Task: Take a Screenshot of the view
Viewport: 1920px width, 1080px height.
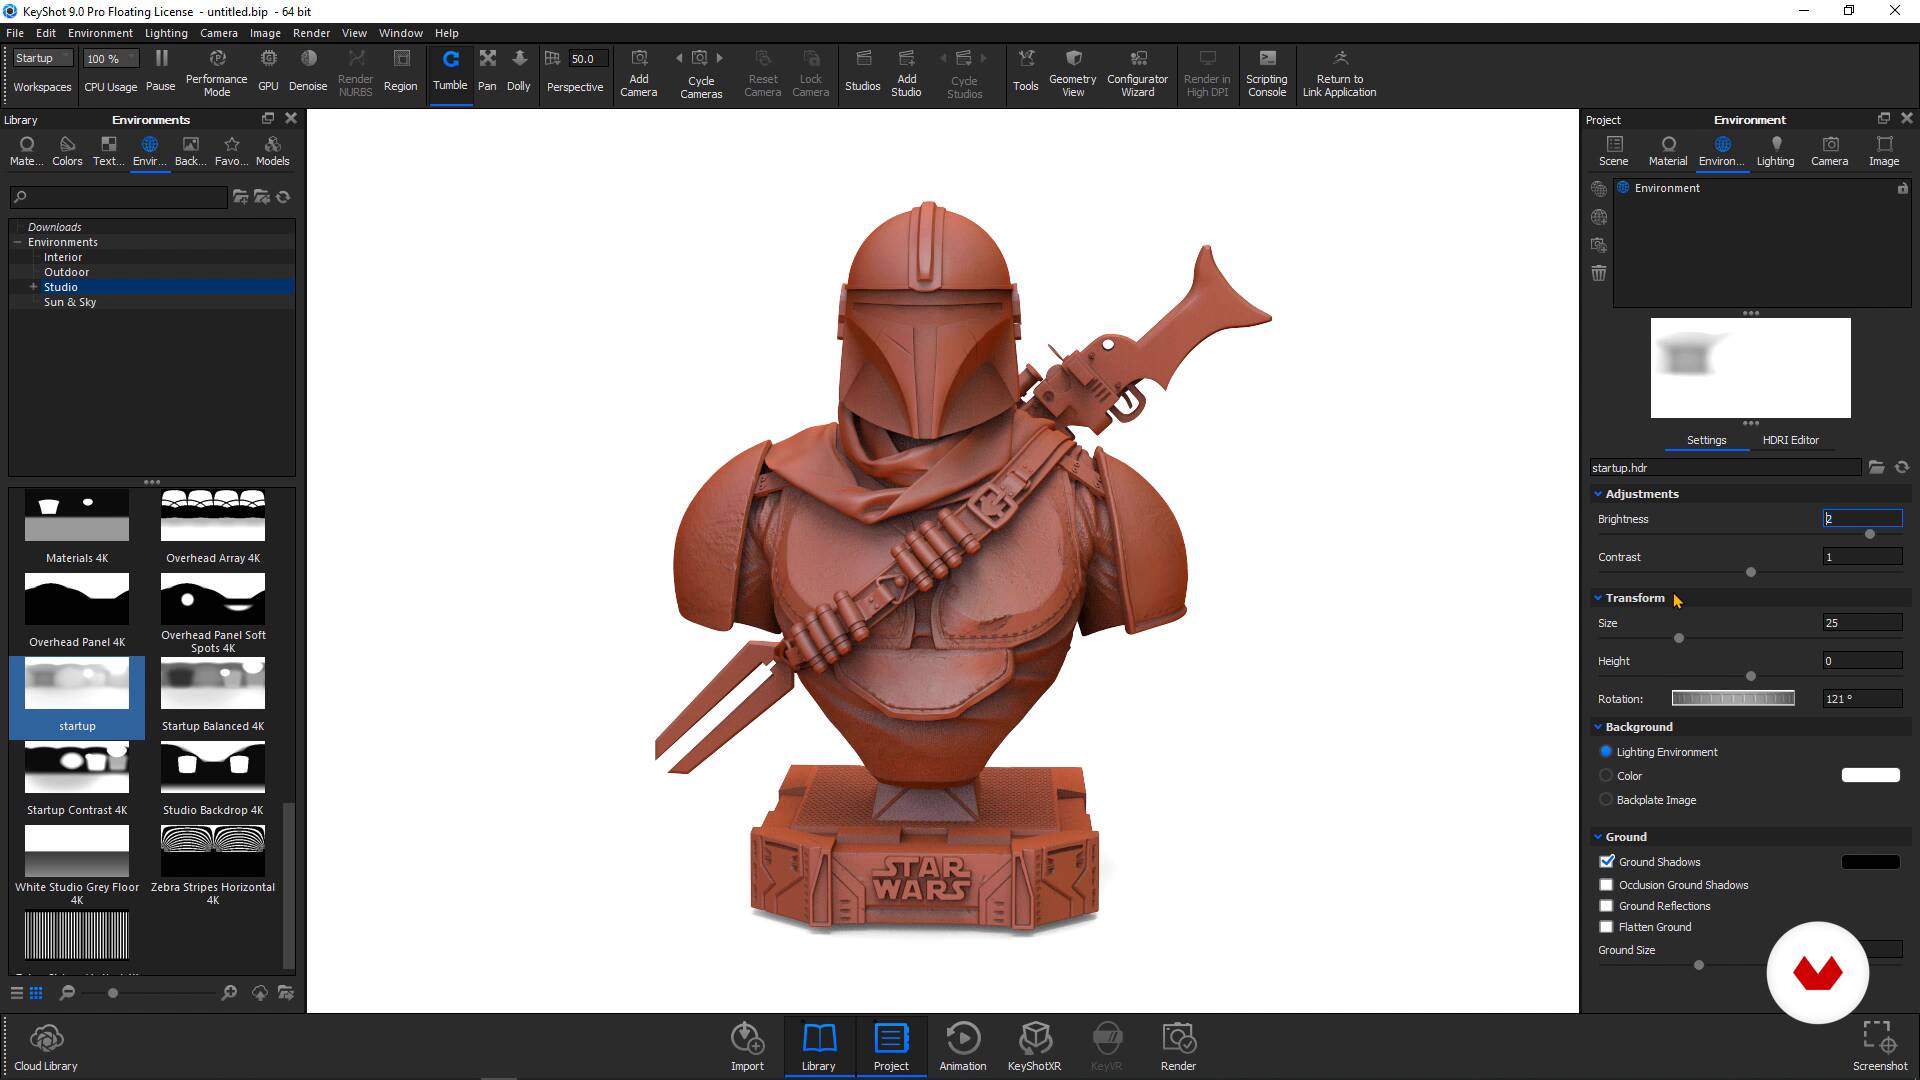Action: [1880, 1047]
